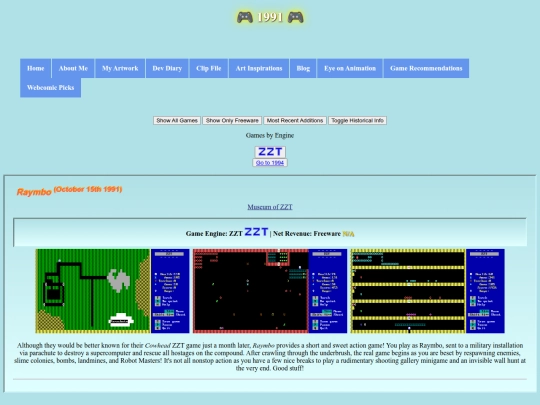
Task: Open the Webcomic Picks page
Action: pyautogui.click(x=51, y=87)
